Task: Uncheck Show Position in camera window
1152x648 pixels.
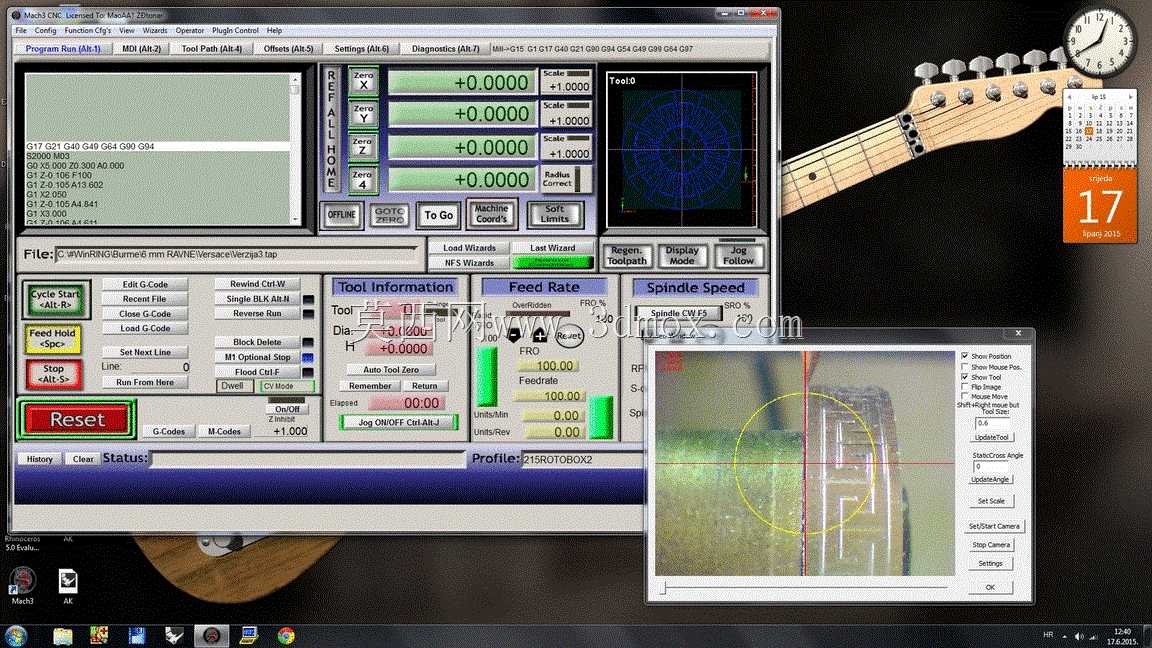Action: (965, 356)
